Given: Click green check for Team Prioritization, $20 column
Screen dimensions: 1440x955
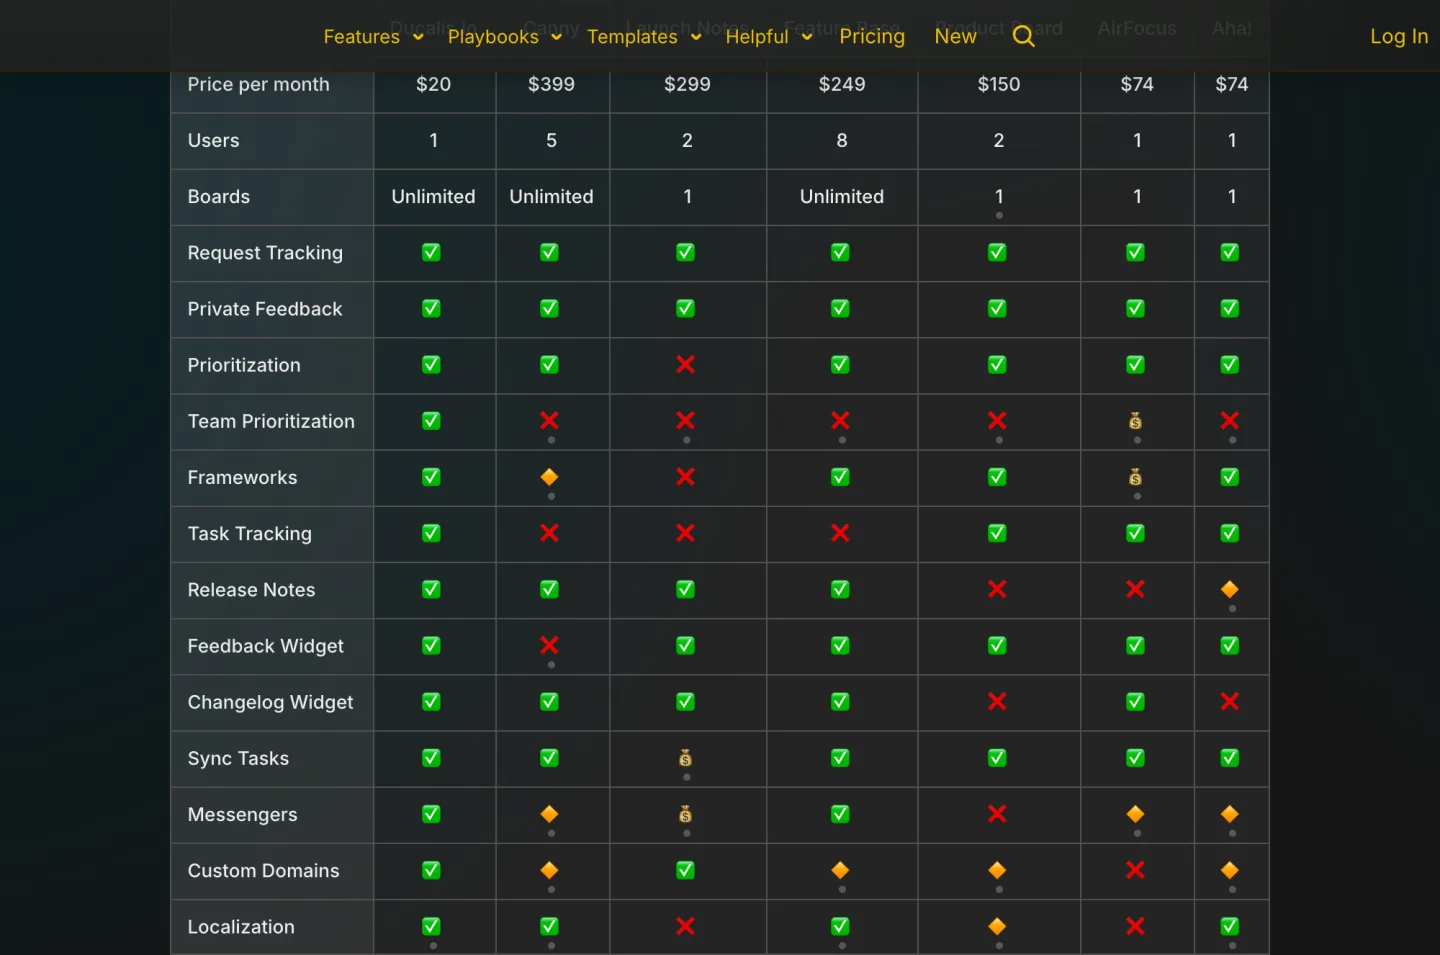Looking at the screenshot, I should click(x=431, y=421).
